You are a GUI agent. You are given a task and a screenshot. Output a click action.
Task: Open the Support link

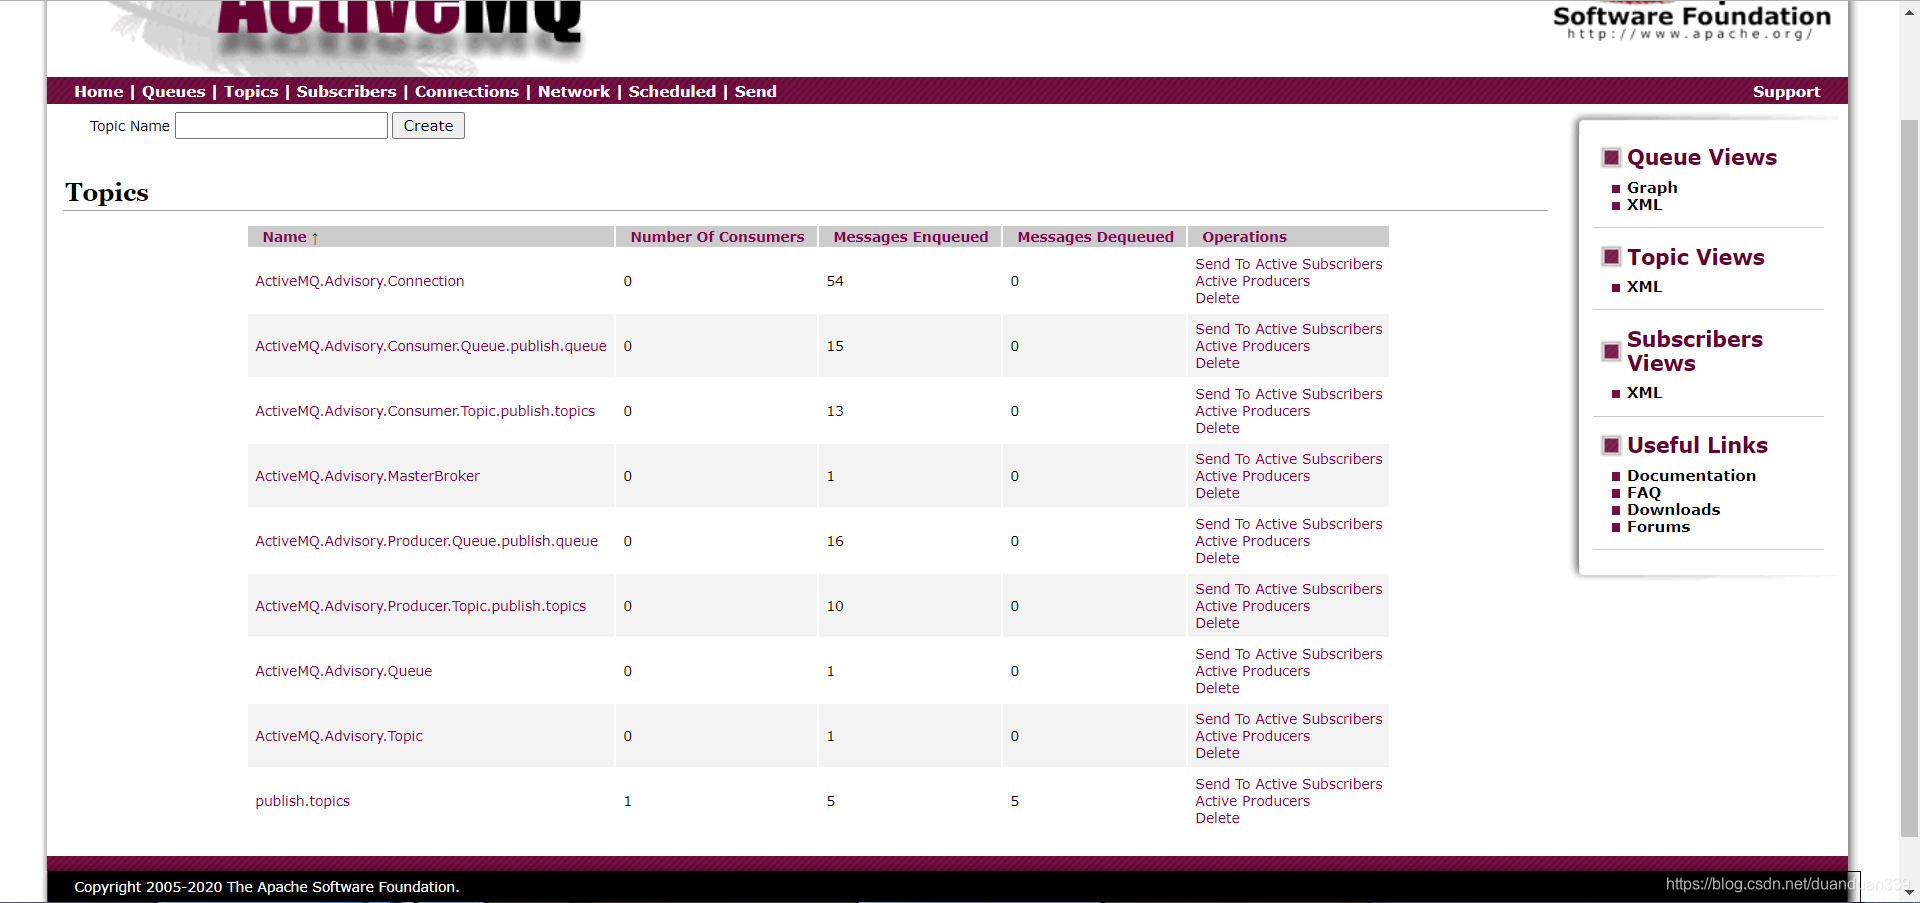coord(1786,91)
